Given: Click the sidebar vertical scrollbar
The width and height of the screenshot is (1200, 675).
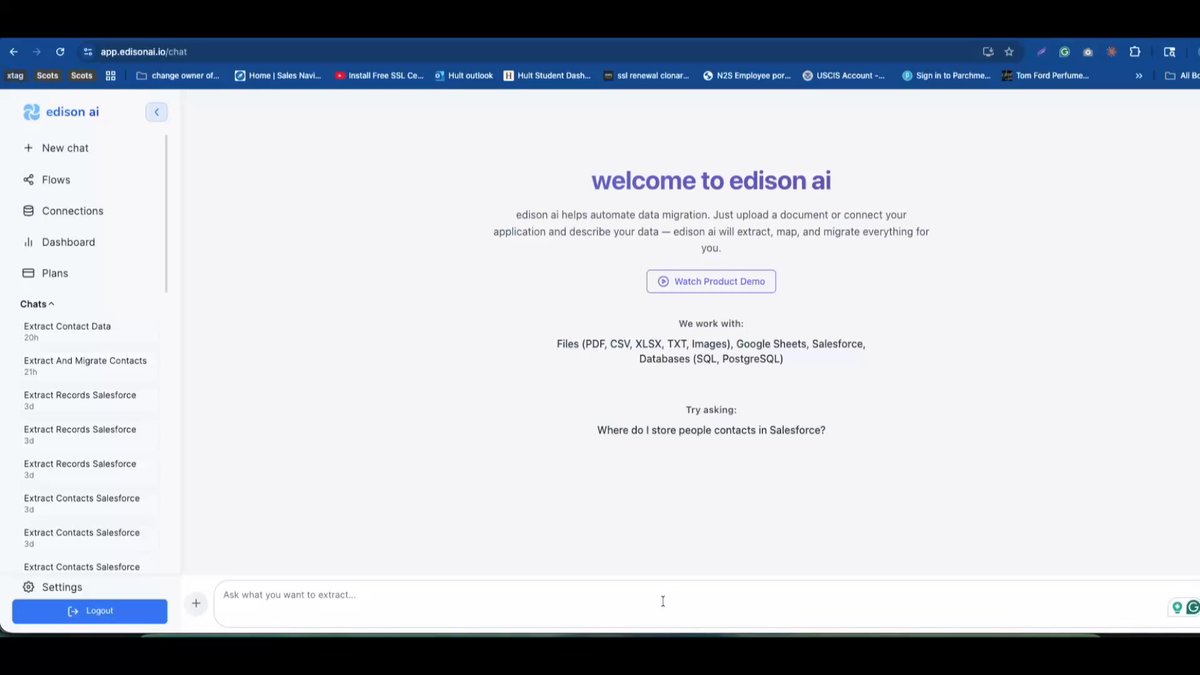Looking at the screenshot, I should click(166, 212).
